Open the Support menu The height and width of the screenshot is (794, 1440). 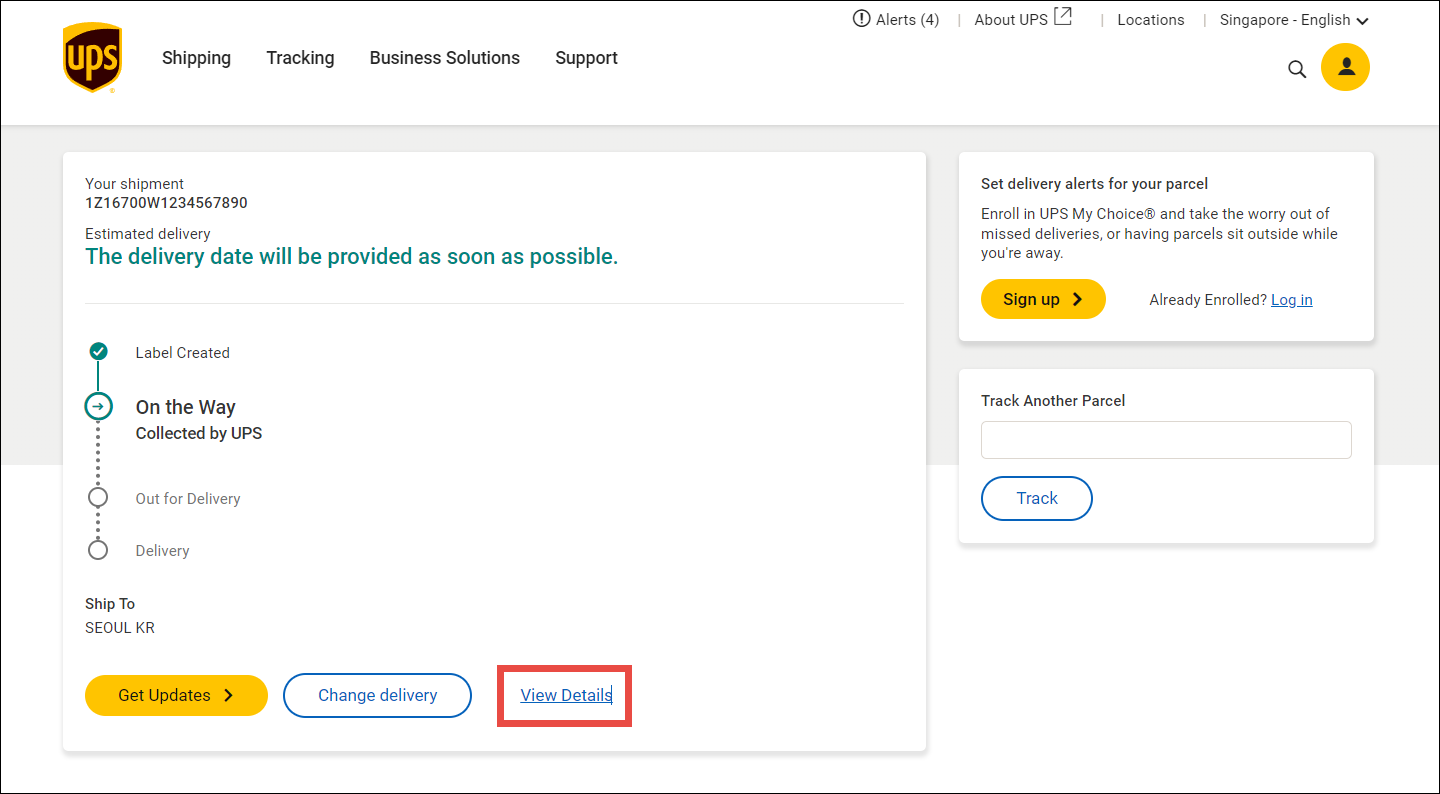[586, 58]
